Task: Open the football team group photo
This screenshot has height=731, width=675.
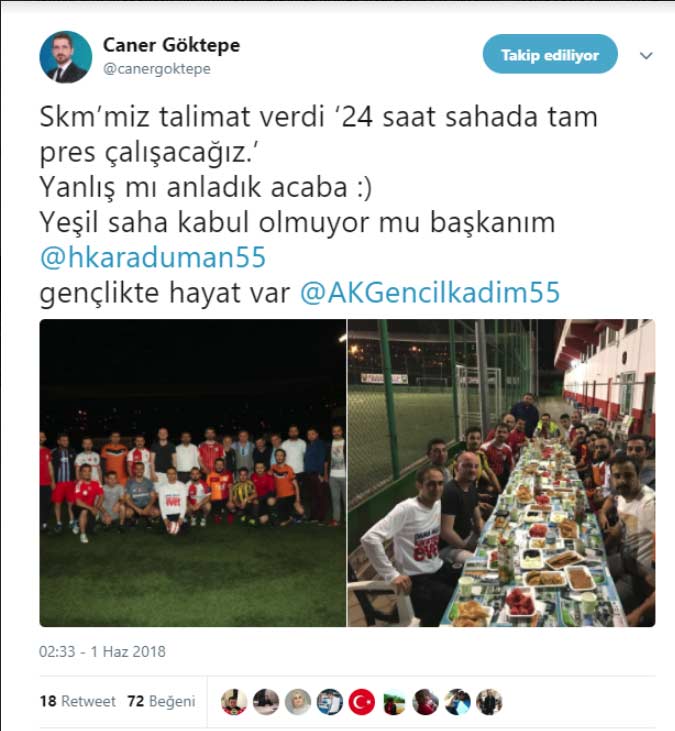Action: tap(193, 473)
